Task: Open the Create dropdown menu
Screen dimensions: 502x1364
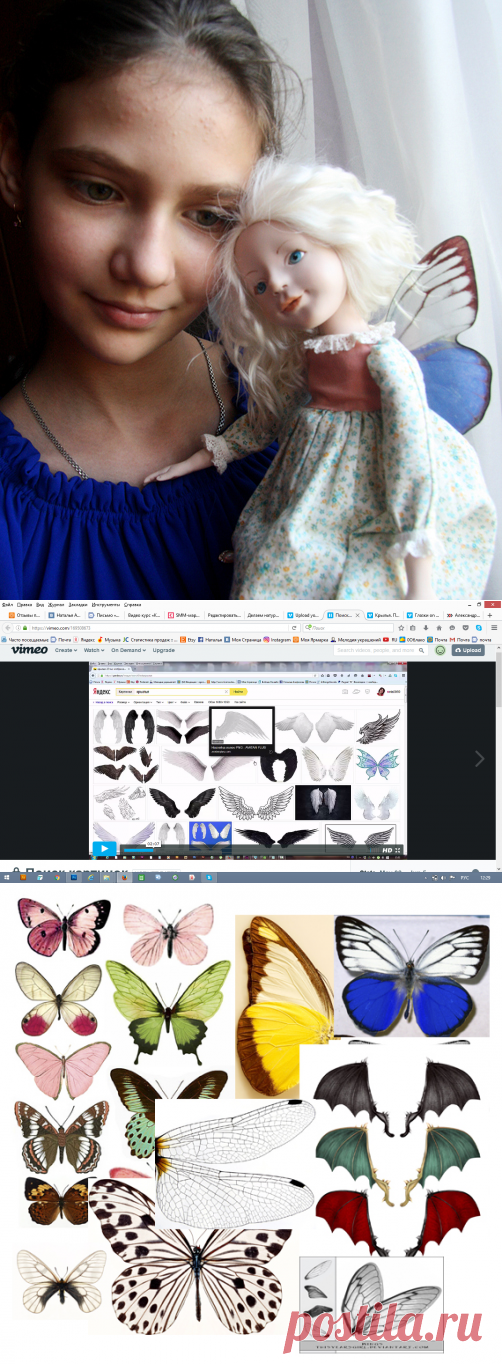Action: pos(66,650)
